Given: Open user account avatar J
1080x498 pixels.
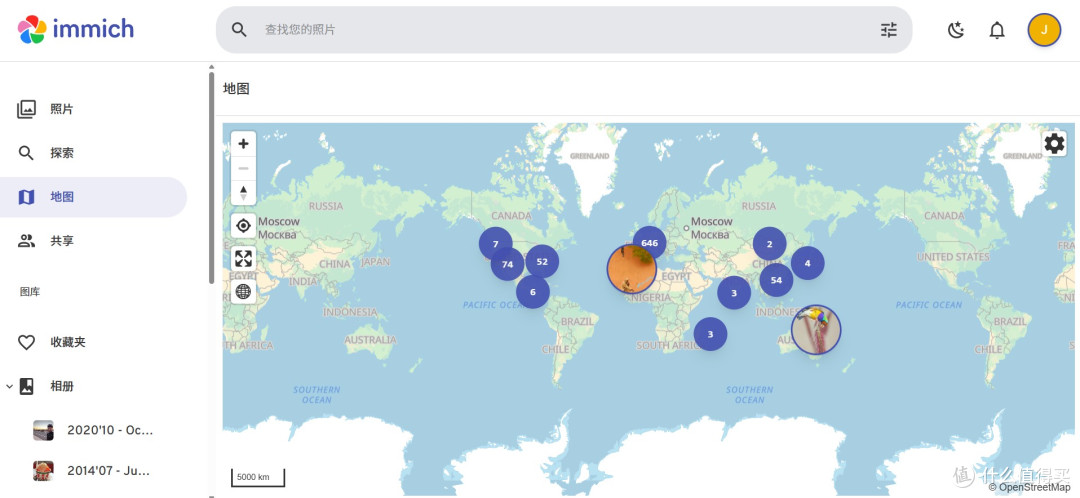Looking at the screenshot, I should (1044, 30).
